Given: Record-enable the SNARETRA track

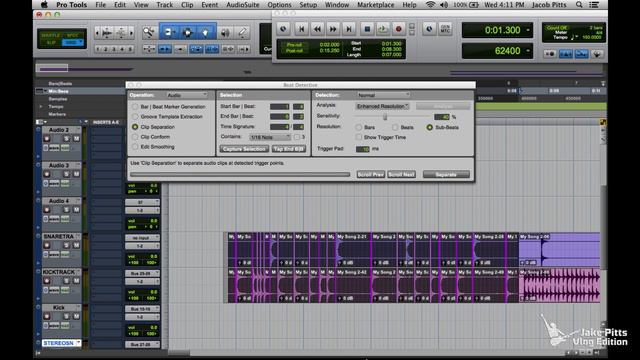Looking at the screenshot, I should pos(47,245).
